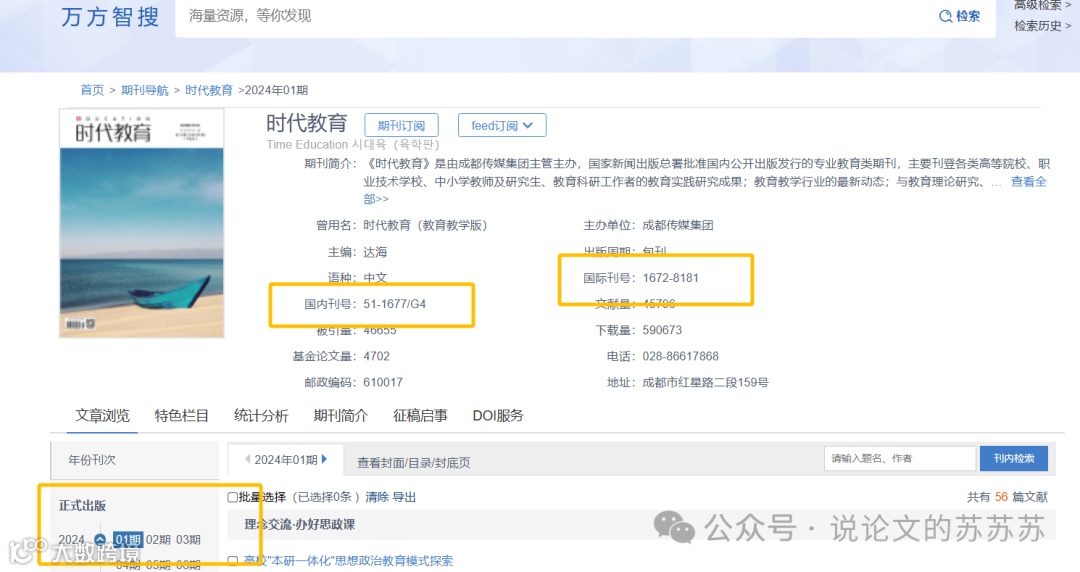
Task: Switch to the 征稿启事 tab
Action: point(420,416)
